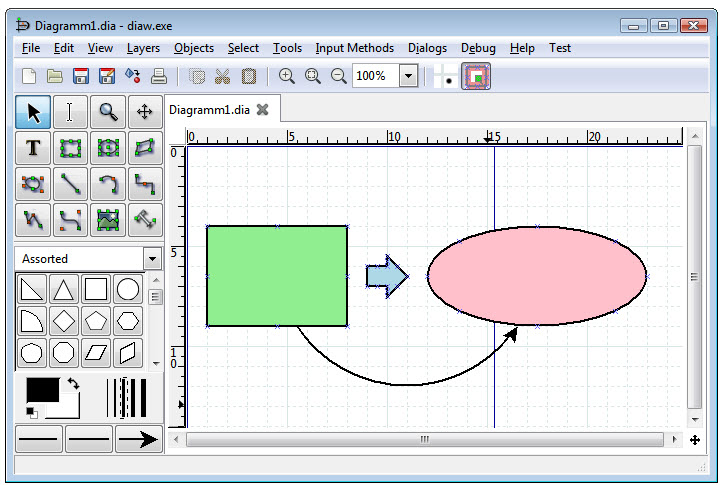Image resolution: width=727 pixels, height=485 pixels.
Task: Click the Zoom fit toolbar icon
Action: pyautogui.click(x=312, y=76)
